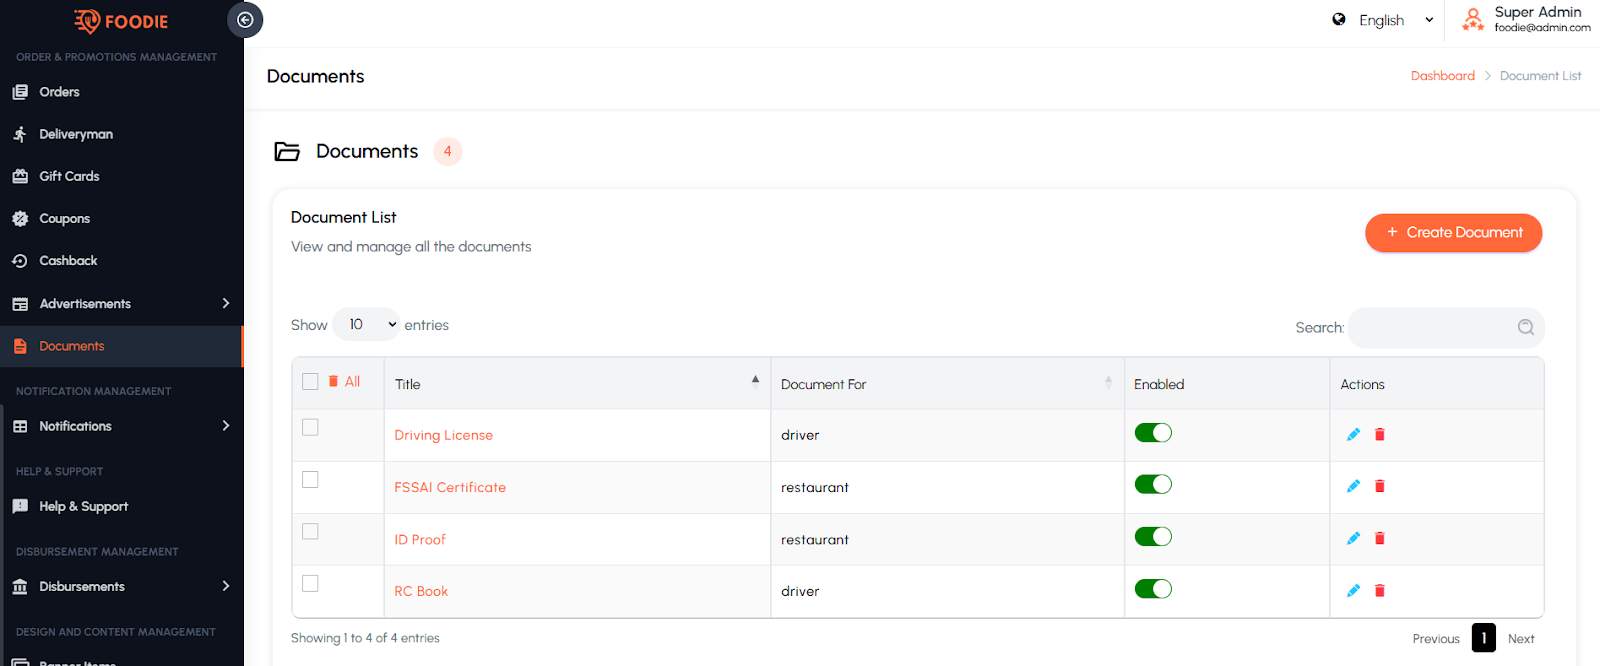This screenshot has width=1600, height=666.
Task: Delete the FSSAI Certificate with trash icon
Action: point(1380,486)
